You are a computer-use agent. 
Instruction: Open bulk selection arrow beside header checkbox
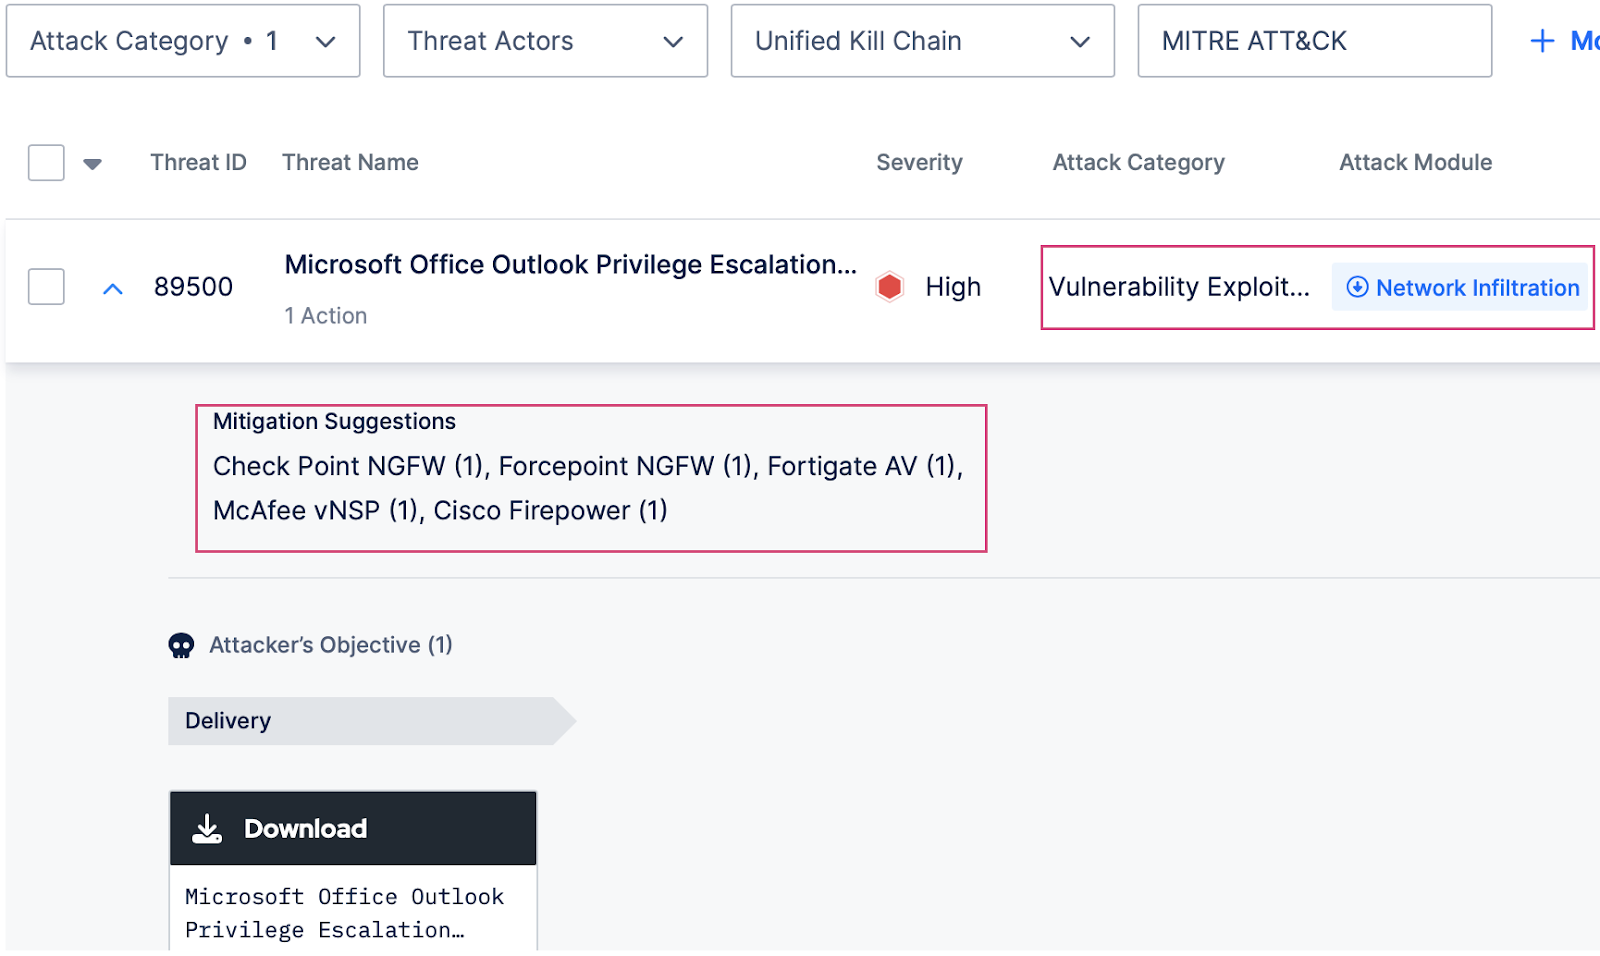[x=93, y=164]
